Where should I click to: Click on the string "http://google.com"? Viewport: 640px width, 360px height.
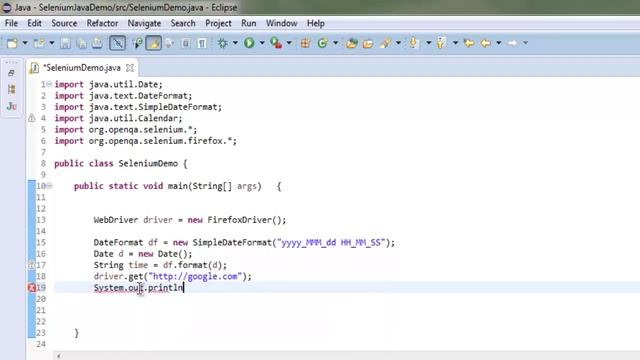[195, 276]
